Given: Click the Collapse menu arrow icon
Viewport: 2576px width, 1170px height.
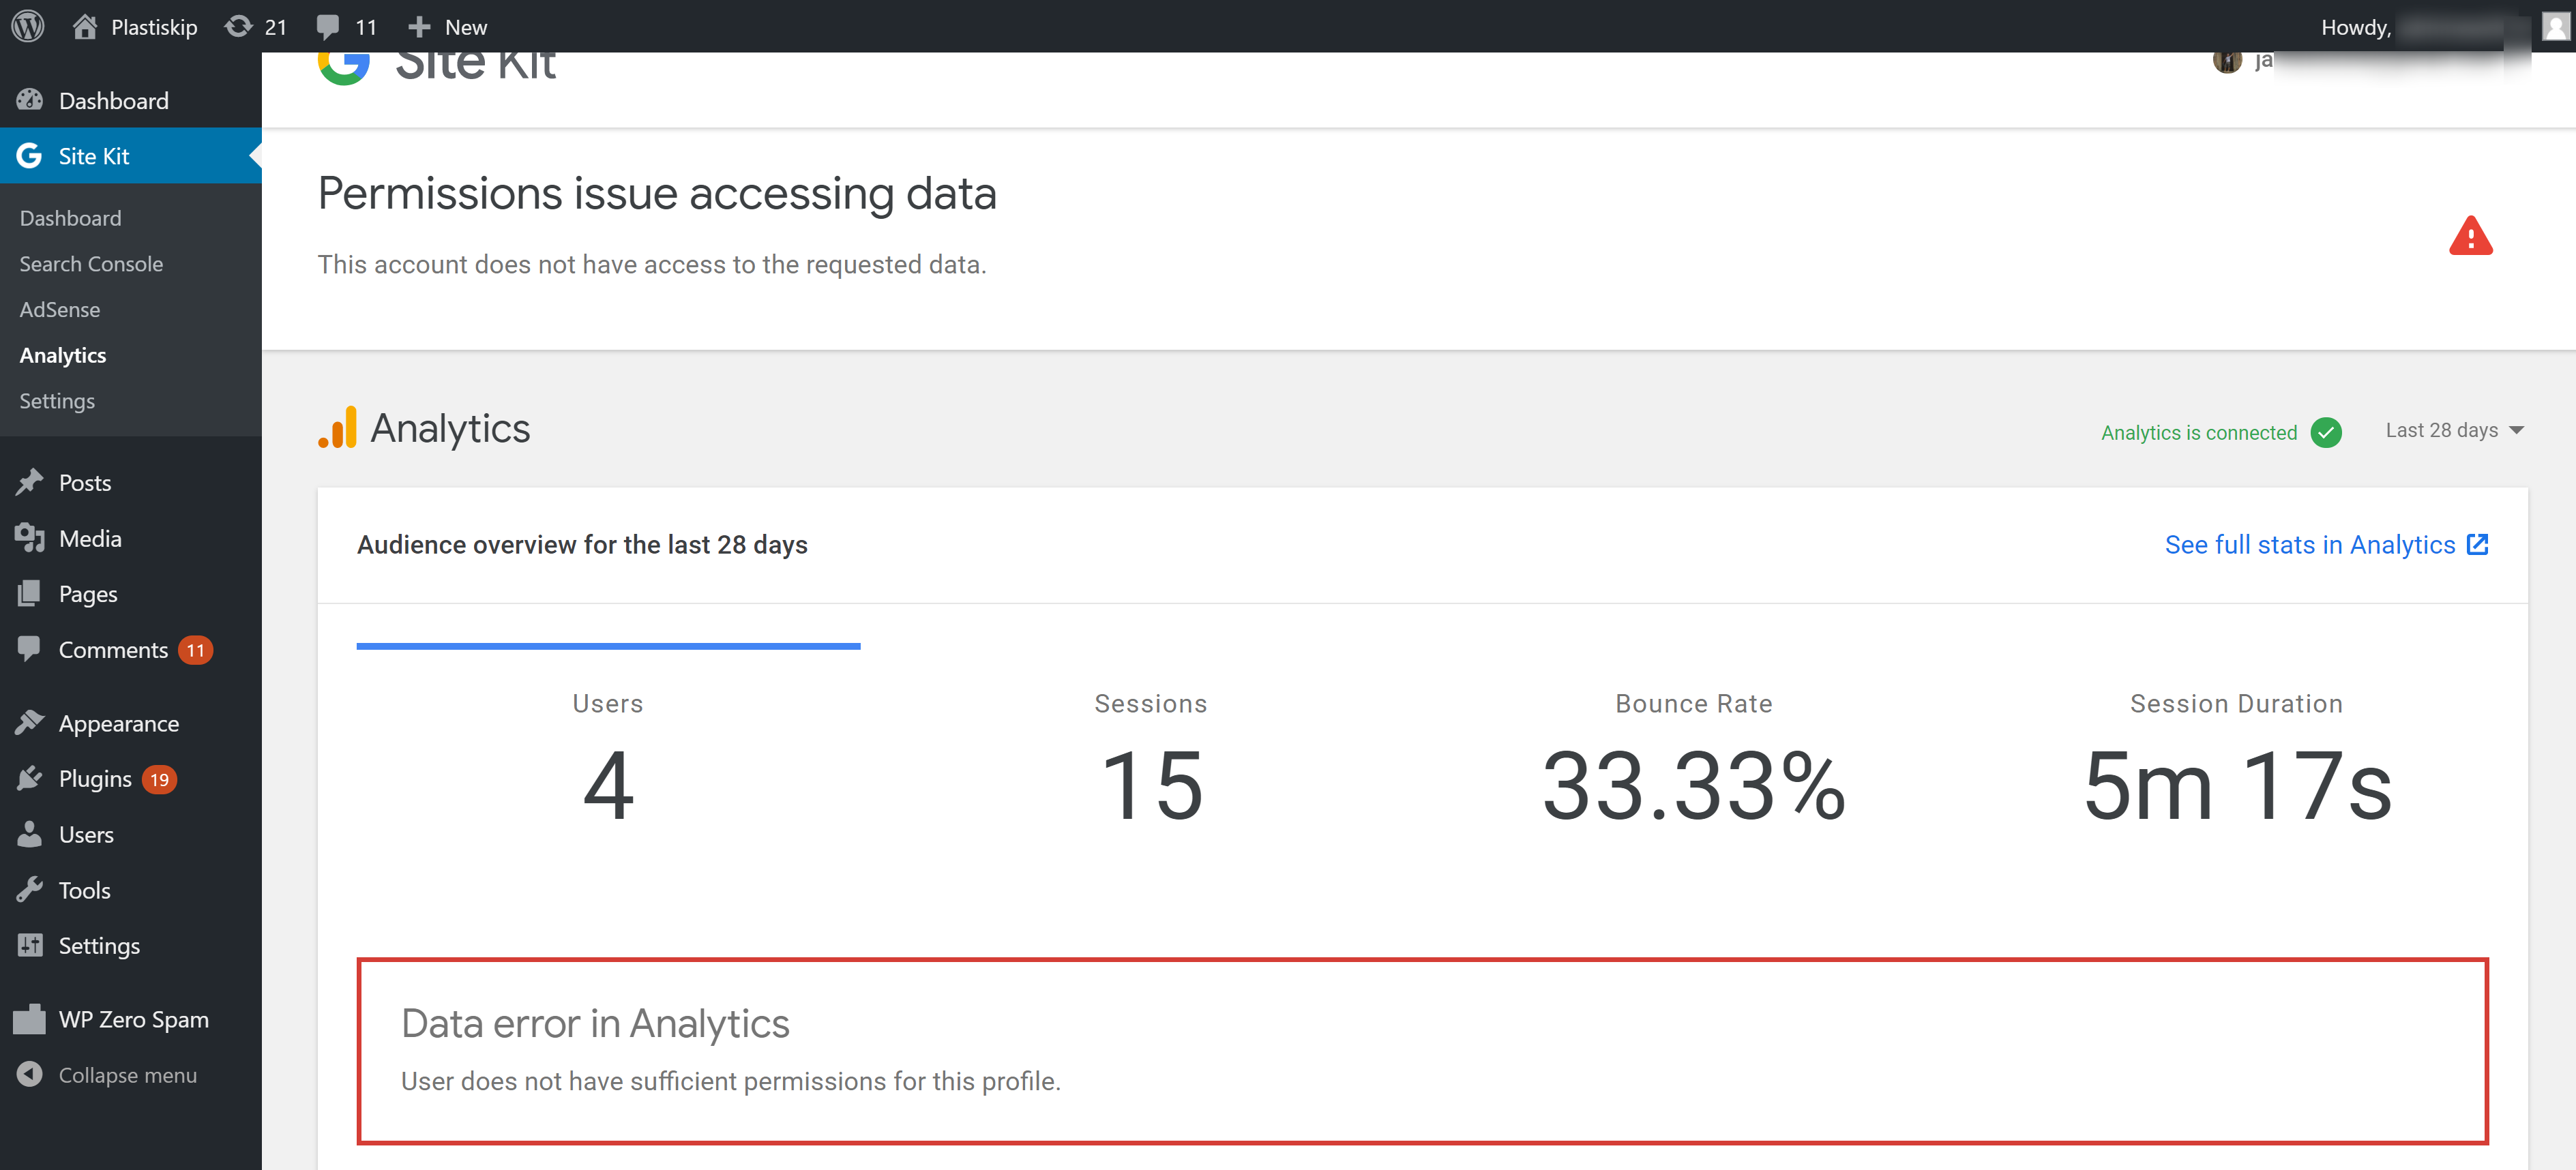Looking at the screenshot, I should coord(30,1074).
